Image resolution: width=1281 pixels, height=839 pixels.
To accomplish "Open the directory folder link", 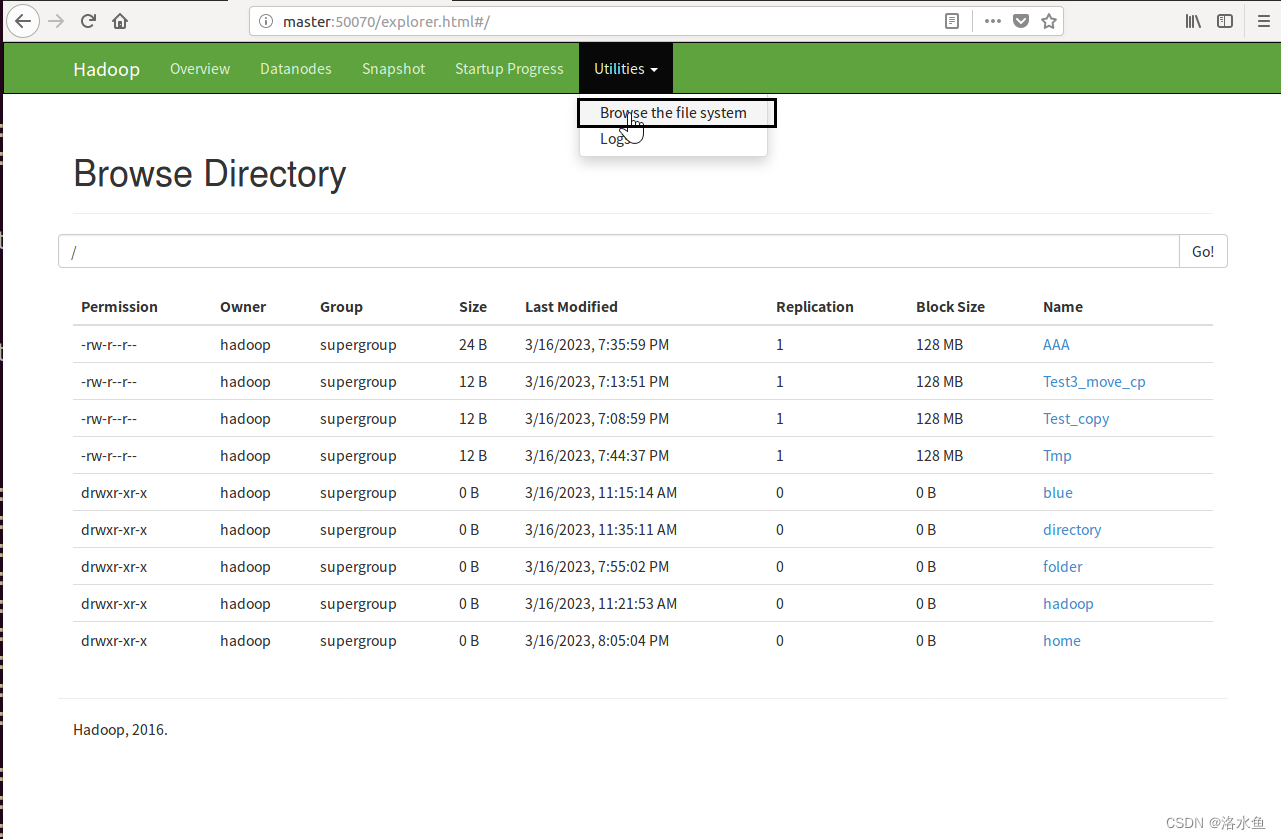I will 1072,530.
